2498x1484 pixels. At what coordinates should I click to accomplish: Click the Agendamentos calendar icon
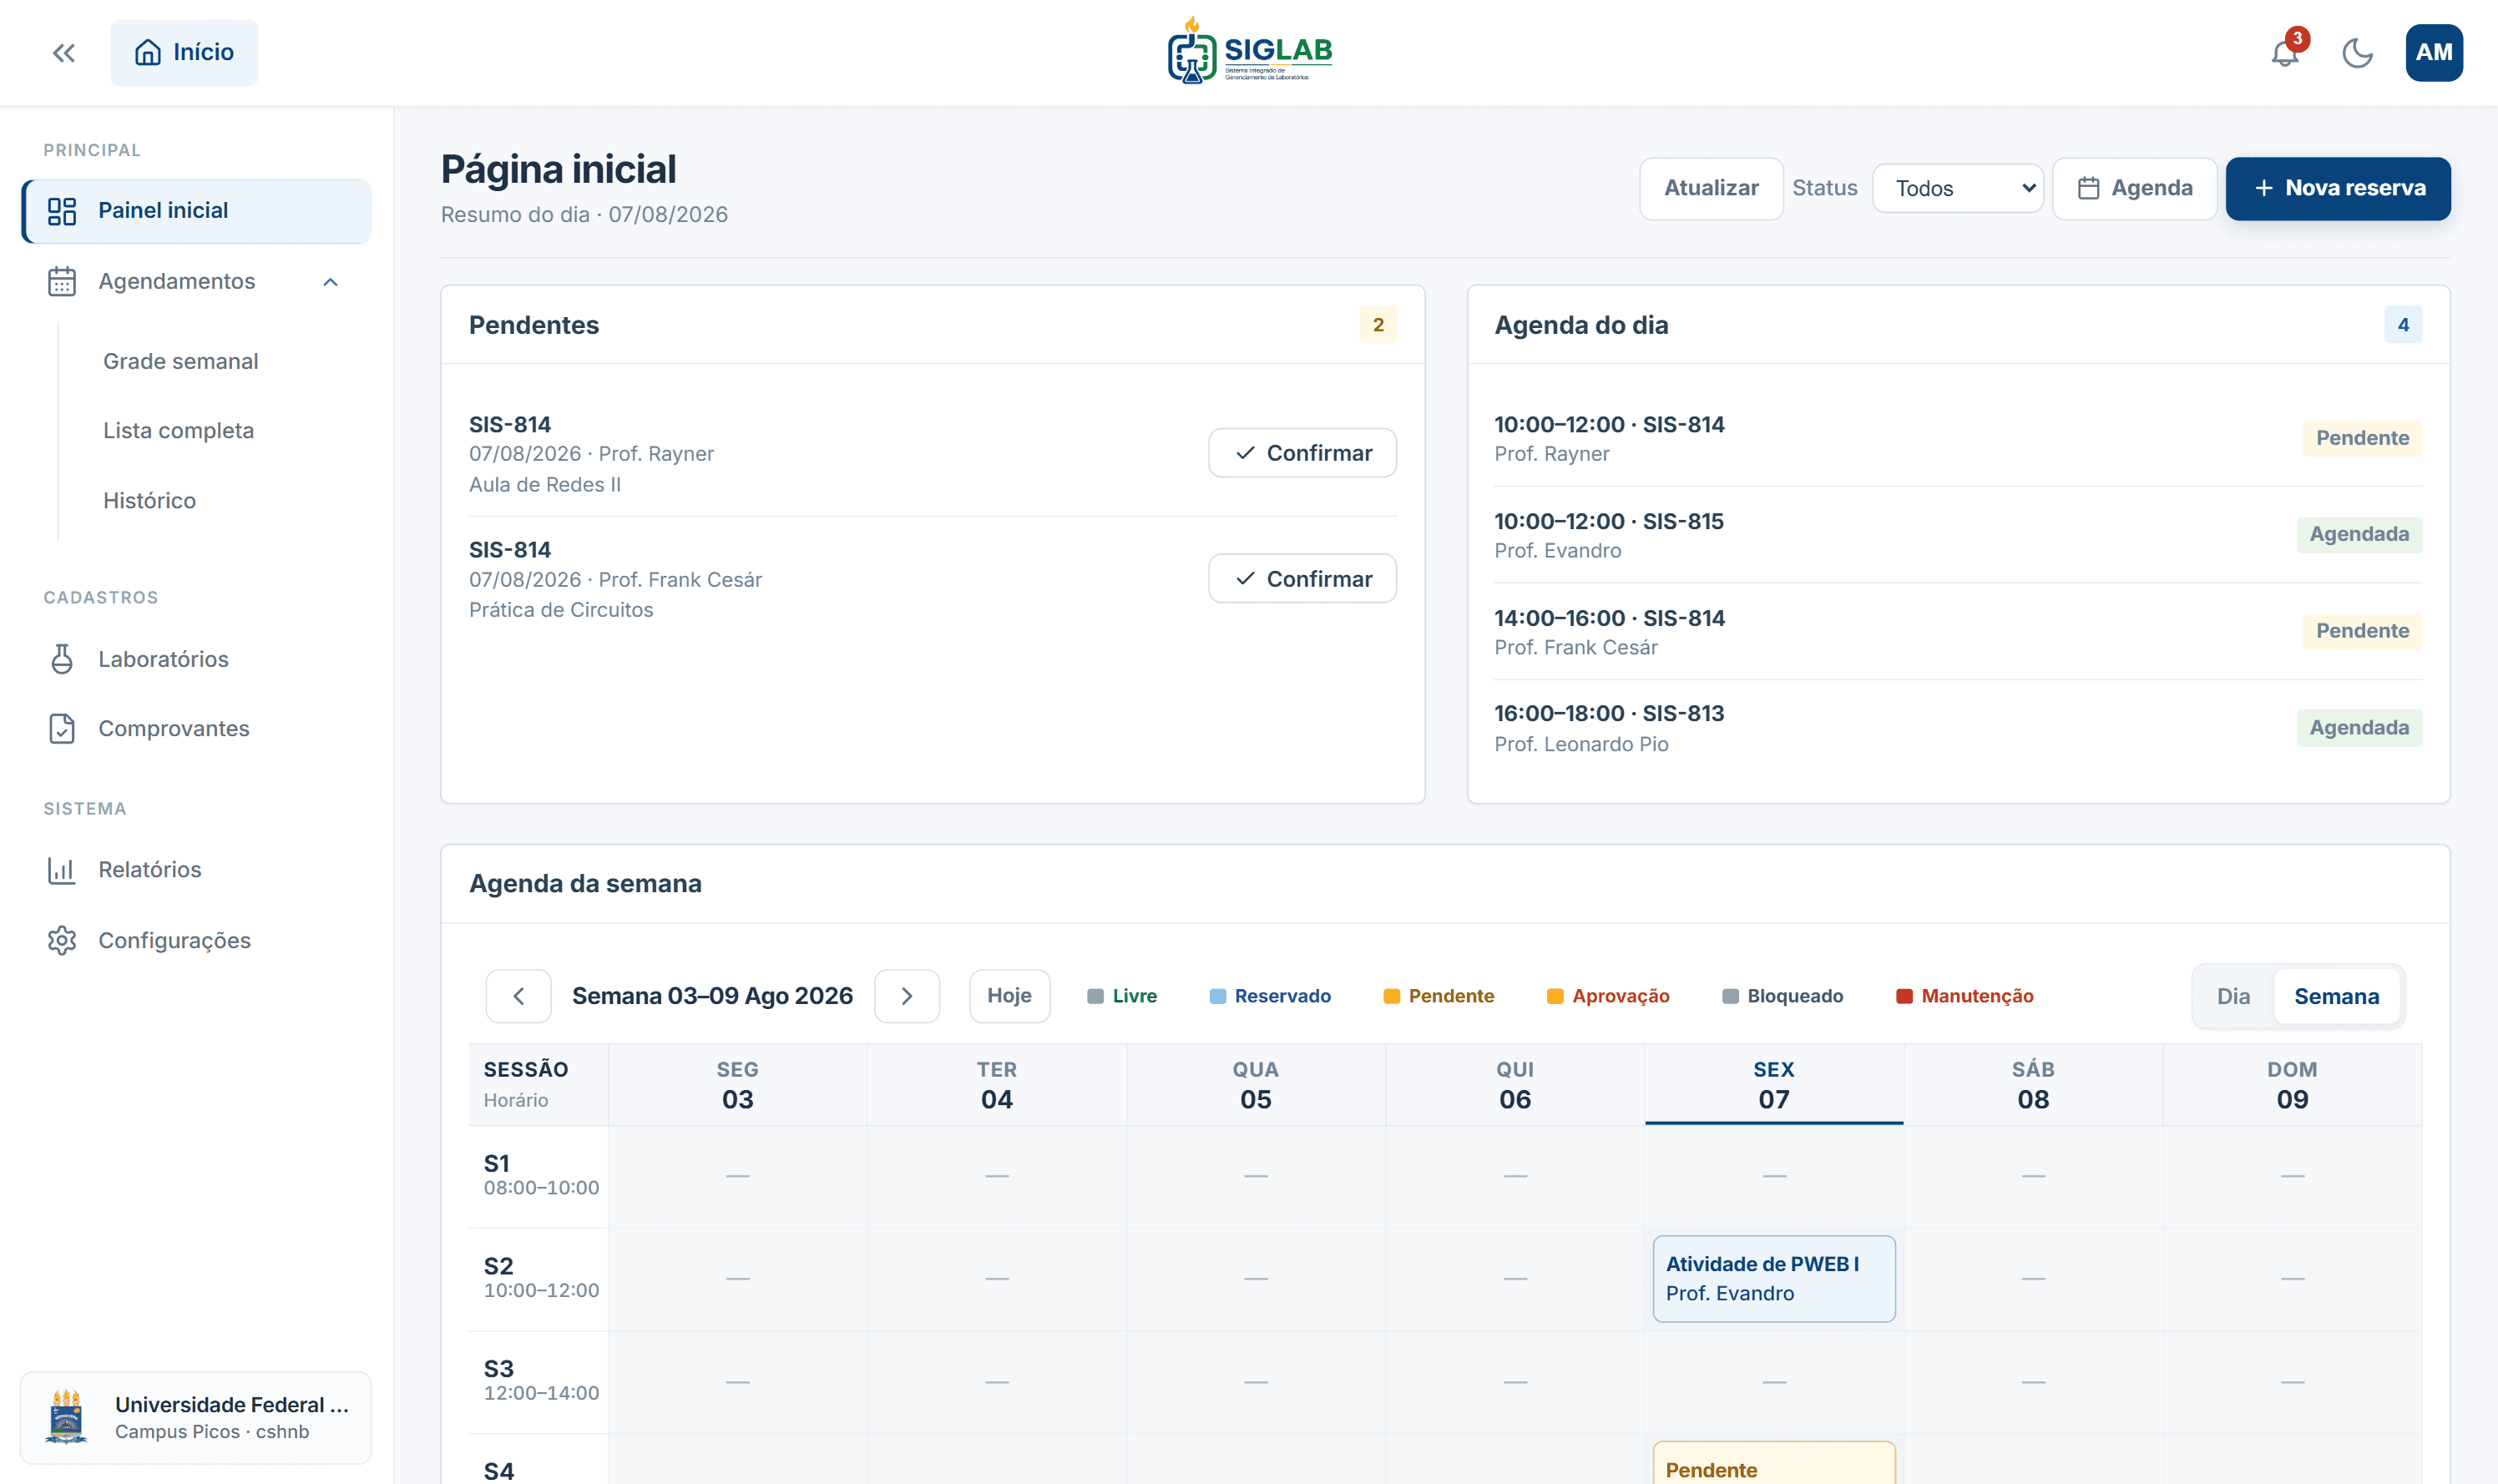[x=62, y=282]
